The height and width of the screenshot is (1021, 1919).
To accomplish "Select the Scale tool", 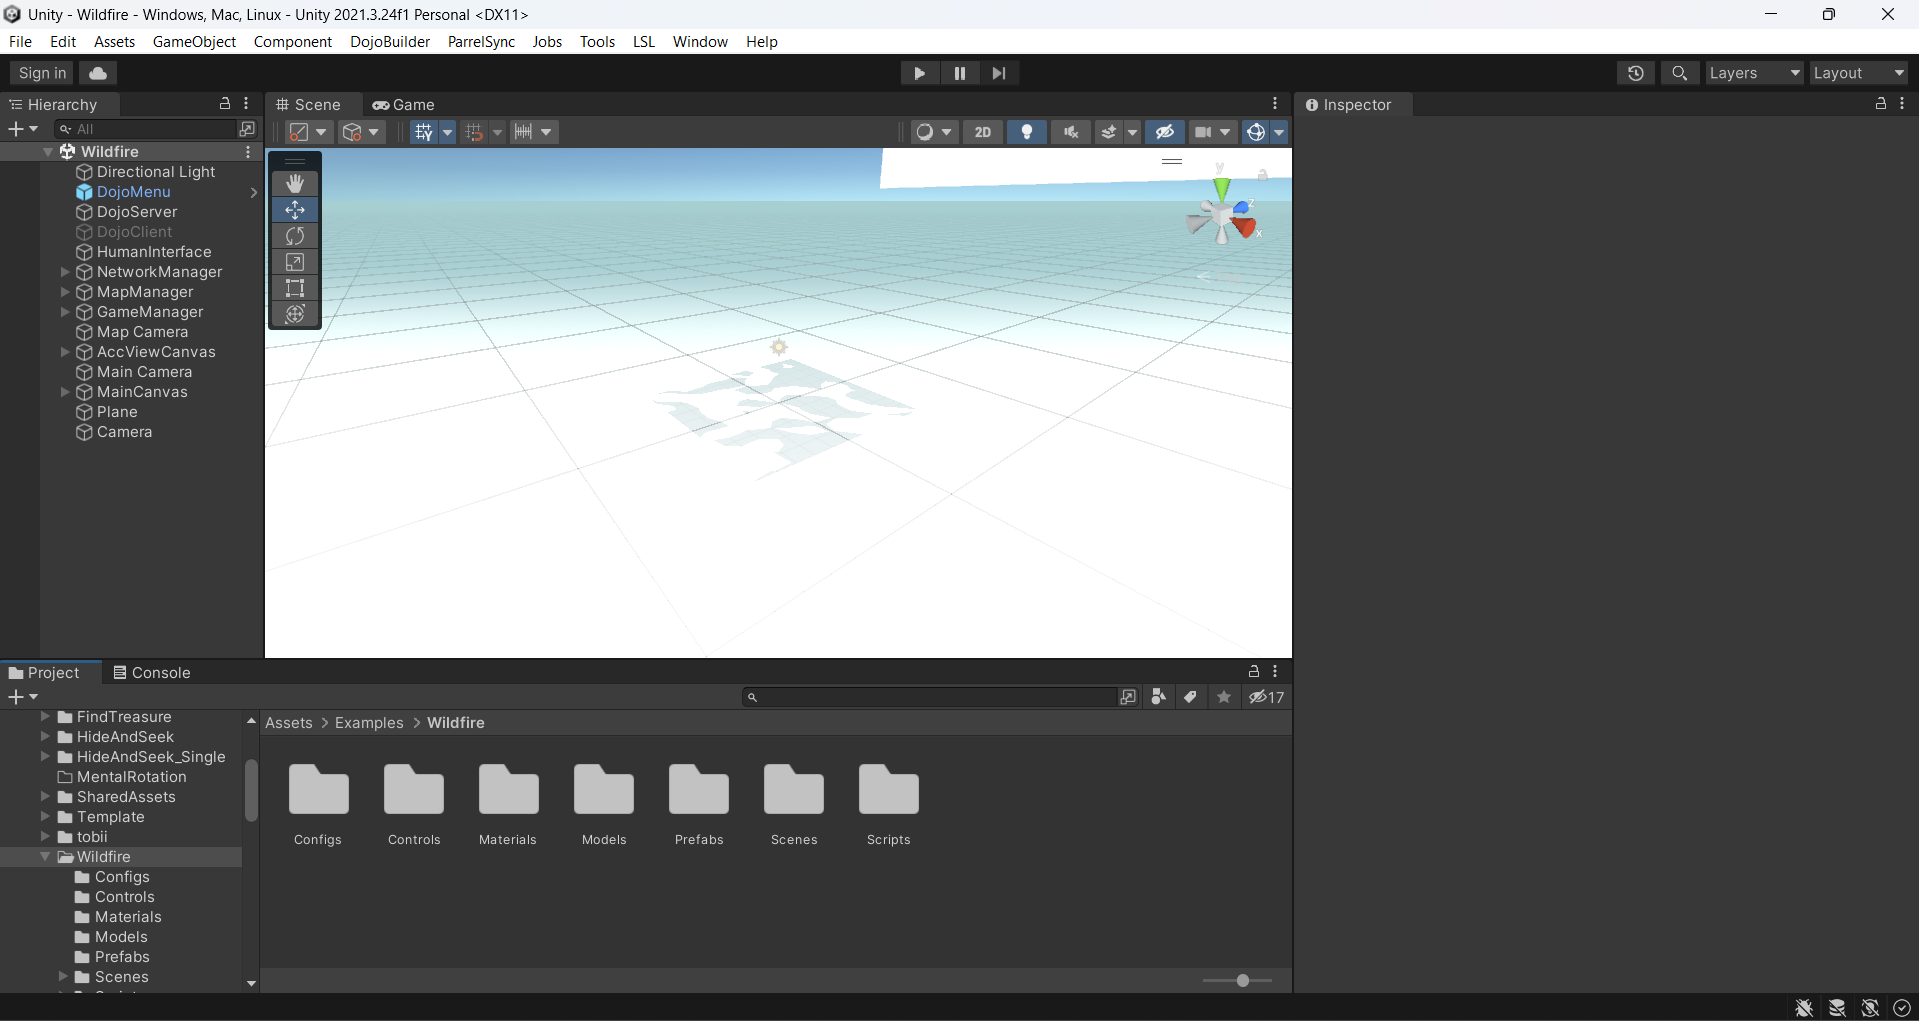I will [295, 262].
